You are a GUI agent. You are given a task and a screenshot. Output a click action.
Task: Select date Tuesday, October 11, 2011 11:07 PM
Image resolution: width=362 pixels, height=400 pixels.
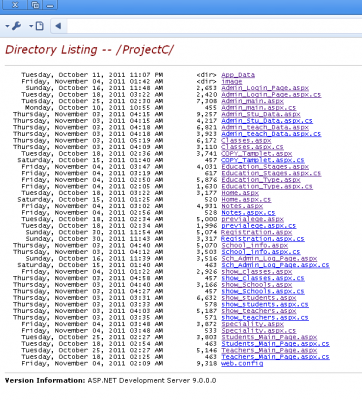[92, 75]
